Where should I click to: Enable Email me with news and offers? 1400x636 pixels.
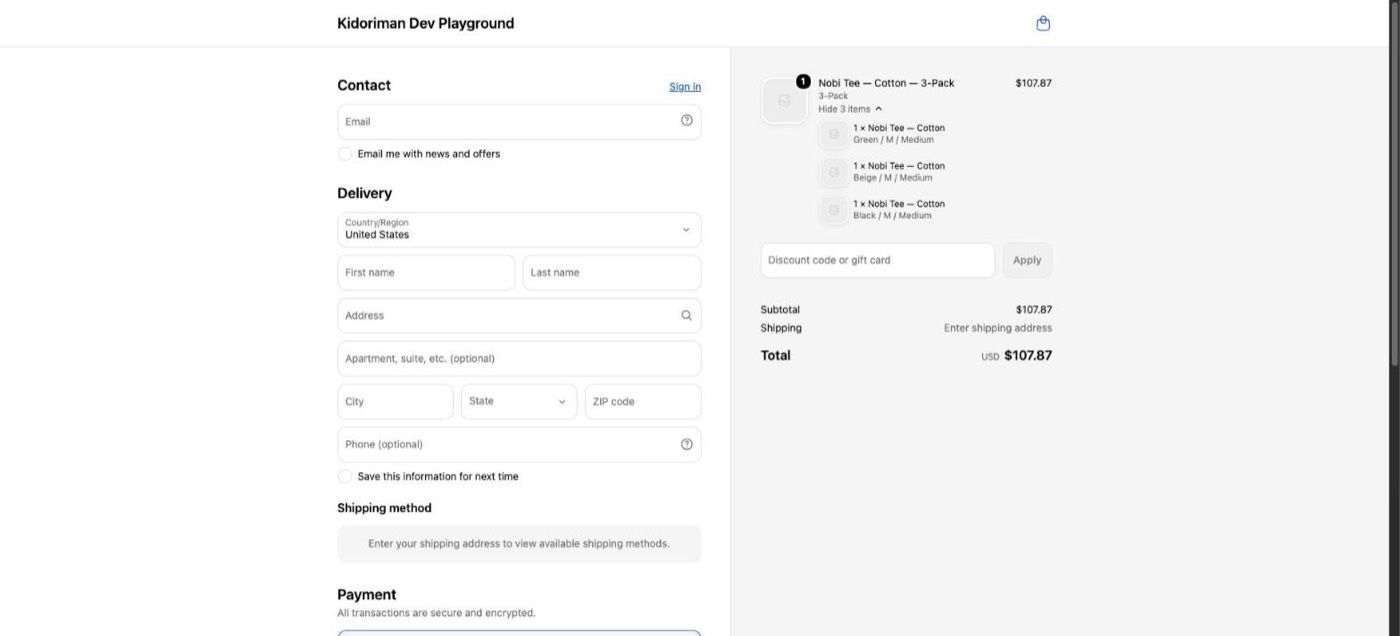345,154
